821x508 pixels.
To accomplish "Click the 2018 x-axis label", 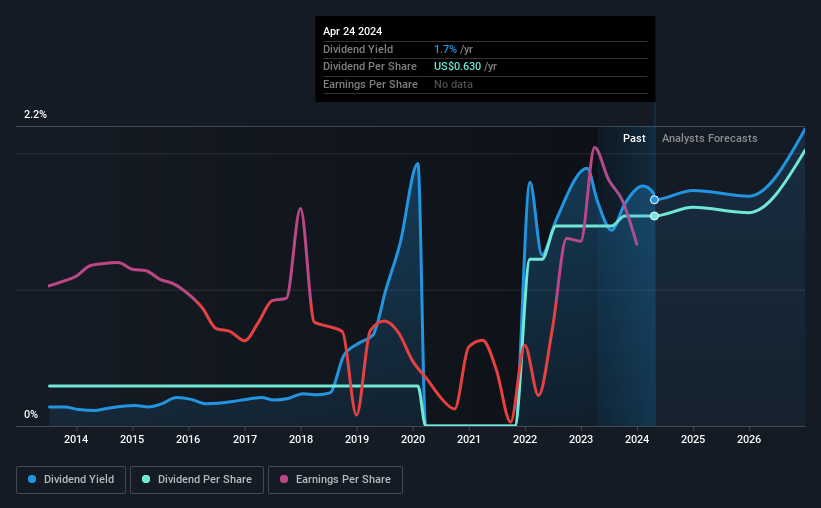I will [301, 439].
